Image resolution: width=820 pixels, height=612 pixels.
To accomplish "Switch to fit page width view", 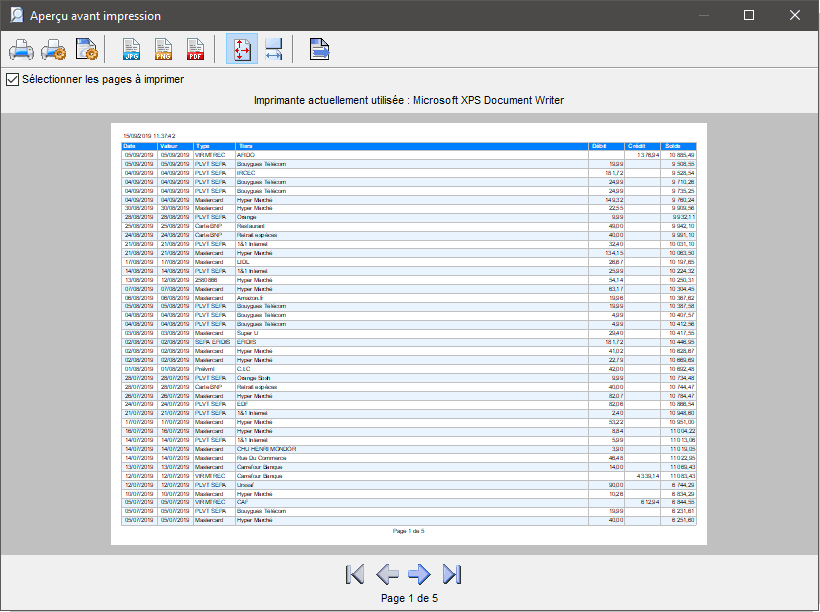I will point(273,49).
